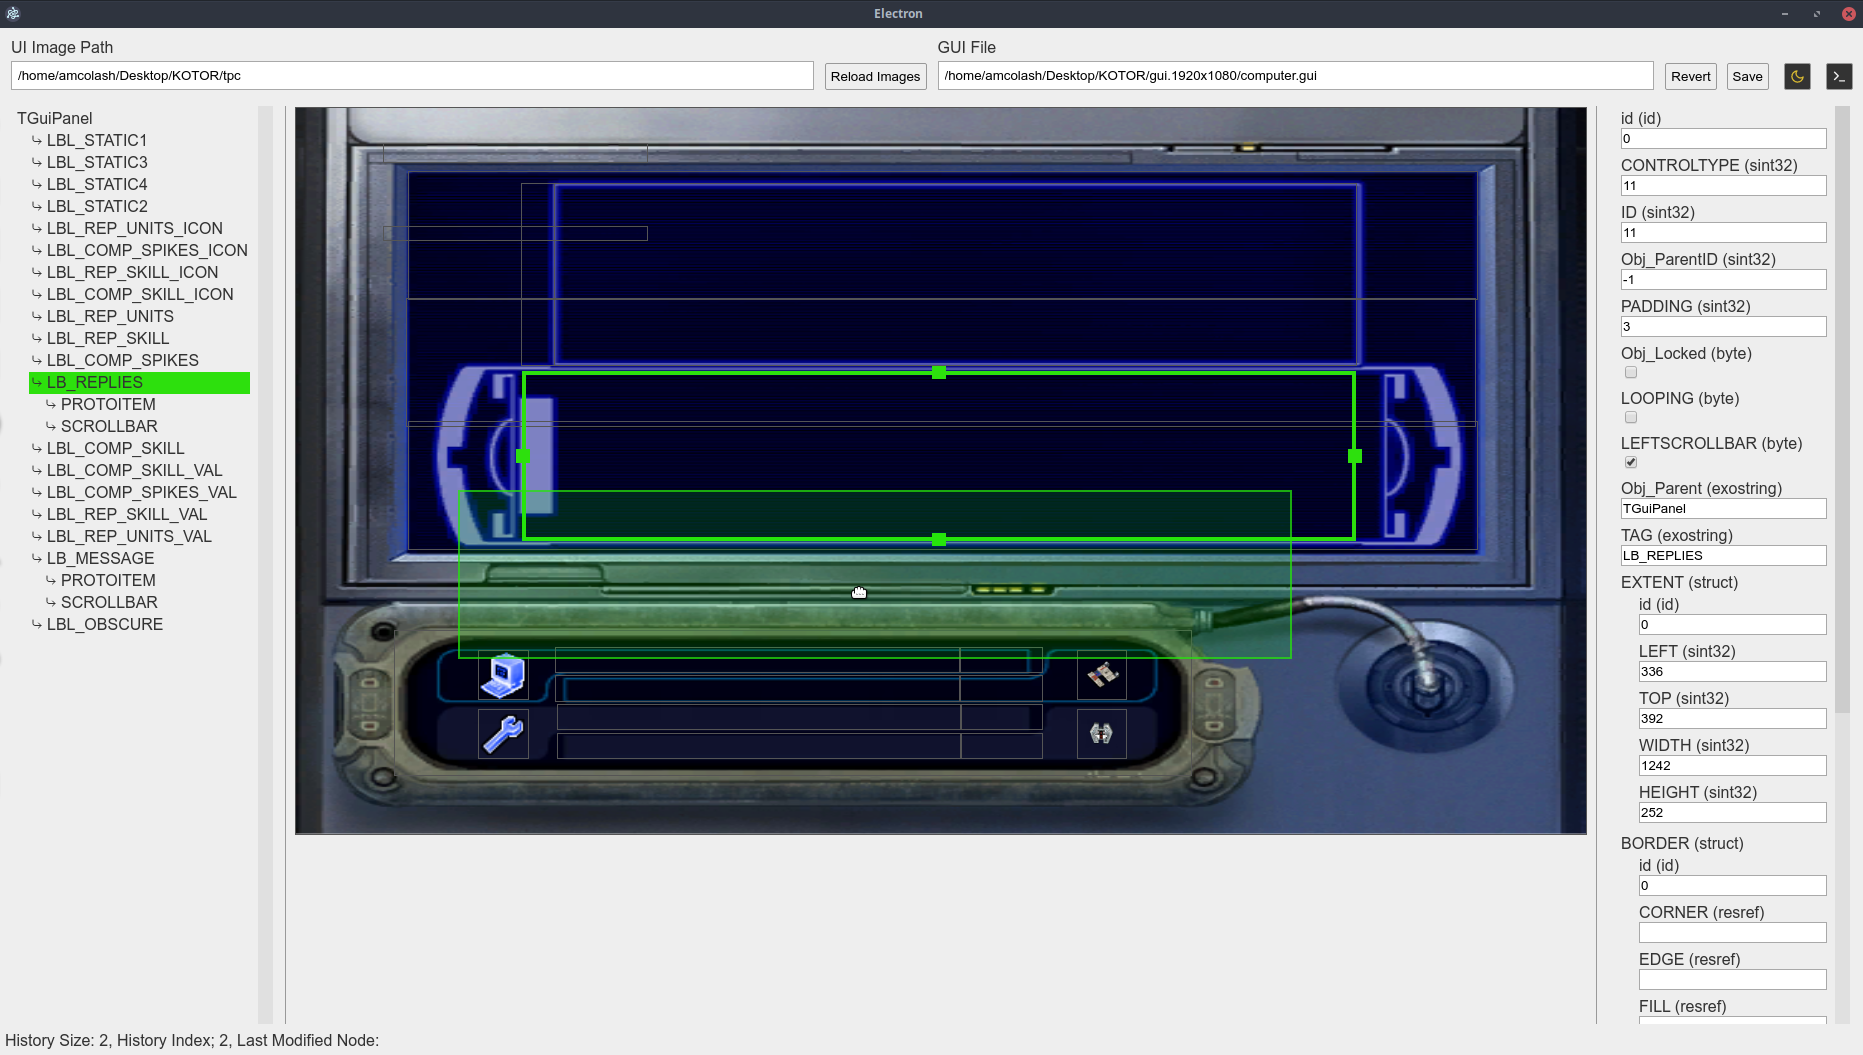This screenshot has height=1055, width=1863.
Task: Select LBL_STATIC1 in the tree
Action: point(97,140)
